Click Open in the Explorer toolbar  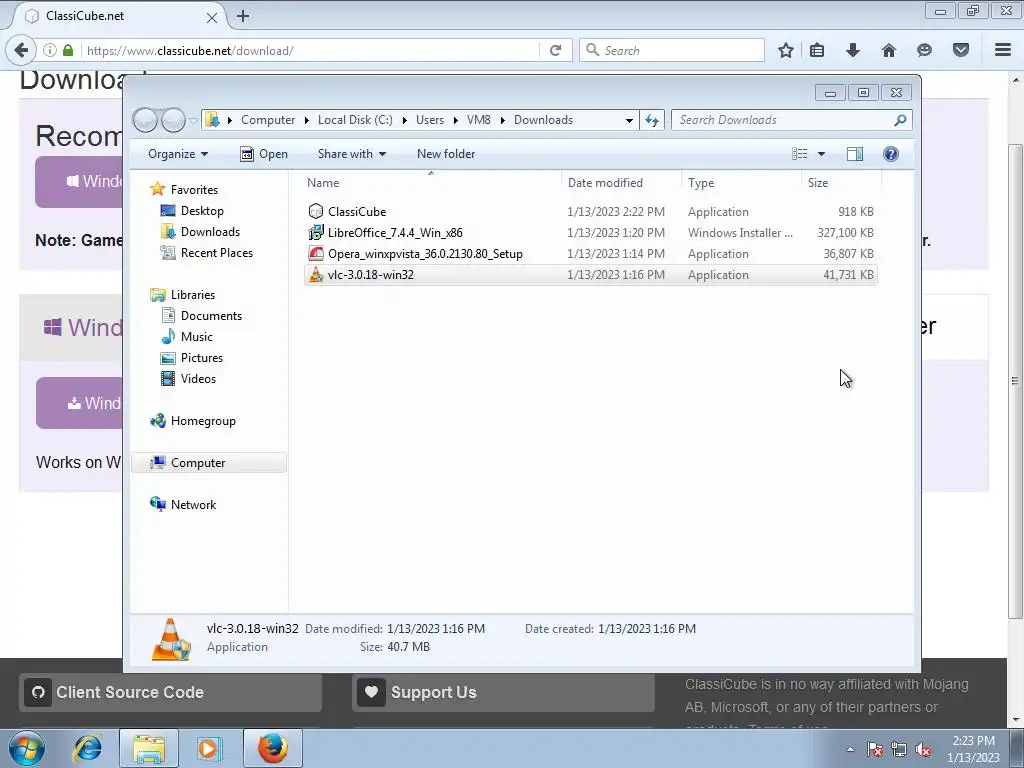click(x=264, y=154)
